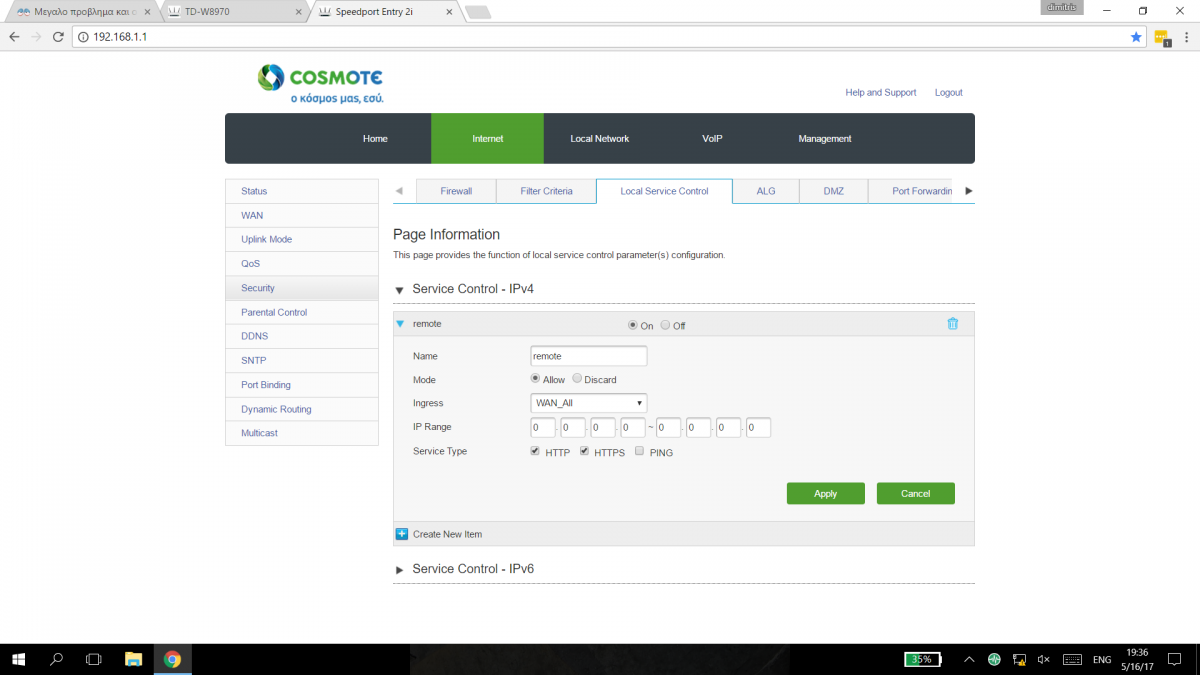Open the DDNS sidebar item
Viewport: 1200px width, 675px height.
click(302, 336)
